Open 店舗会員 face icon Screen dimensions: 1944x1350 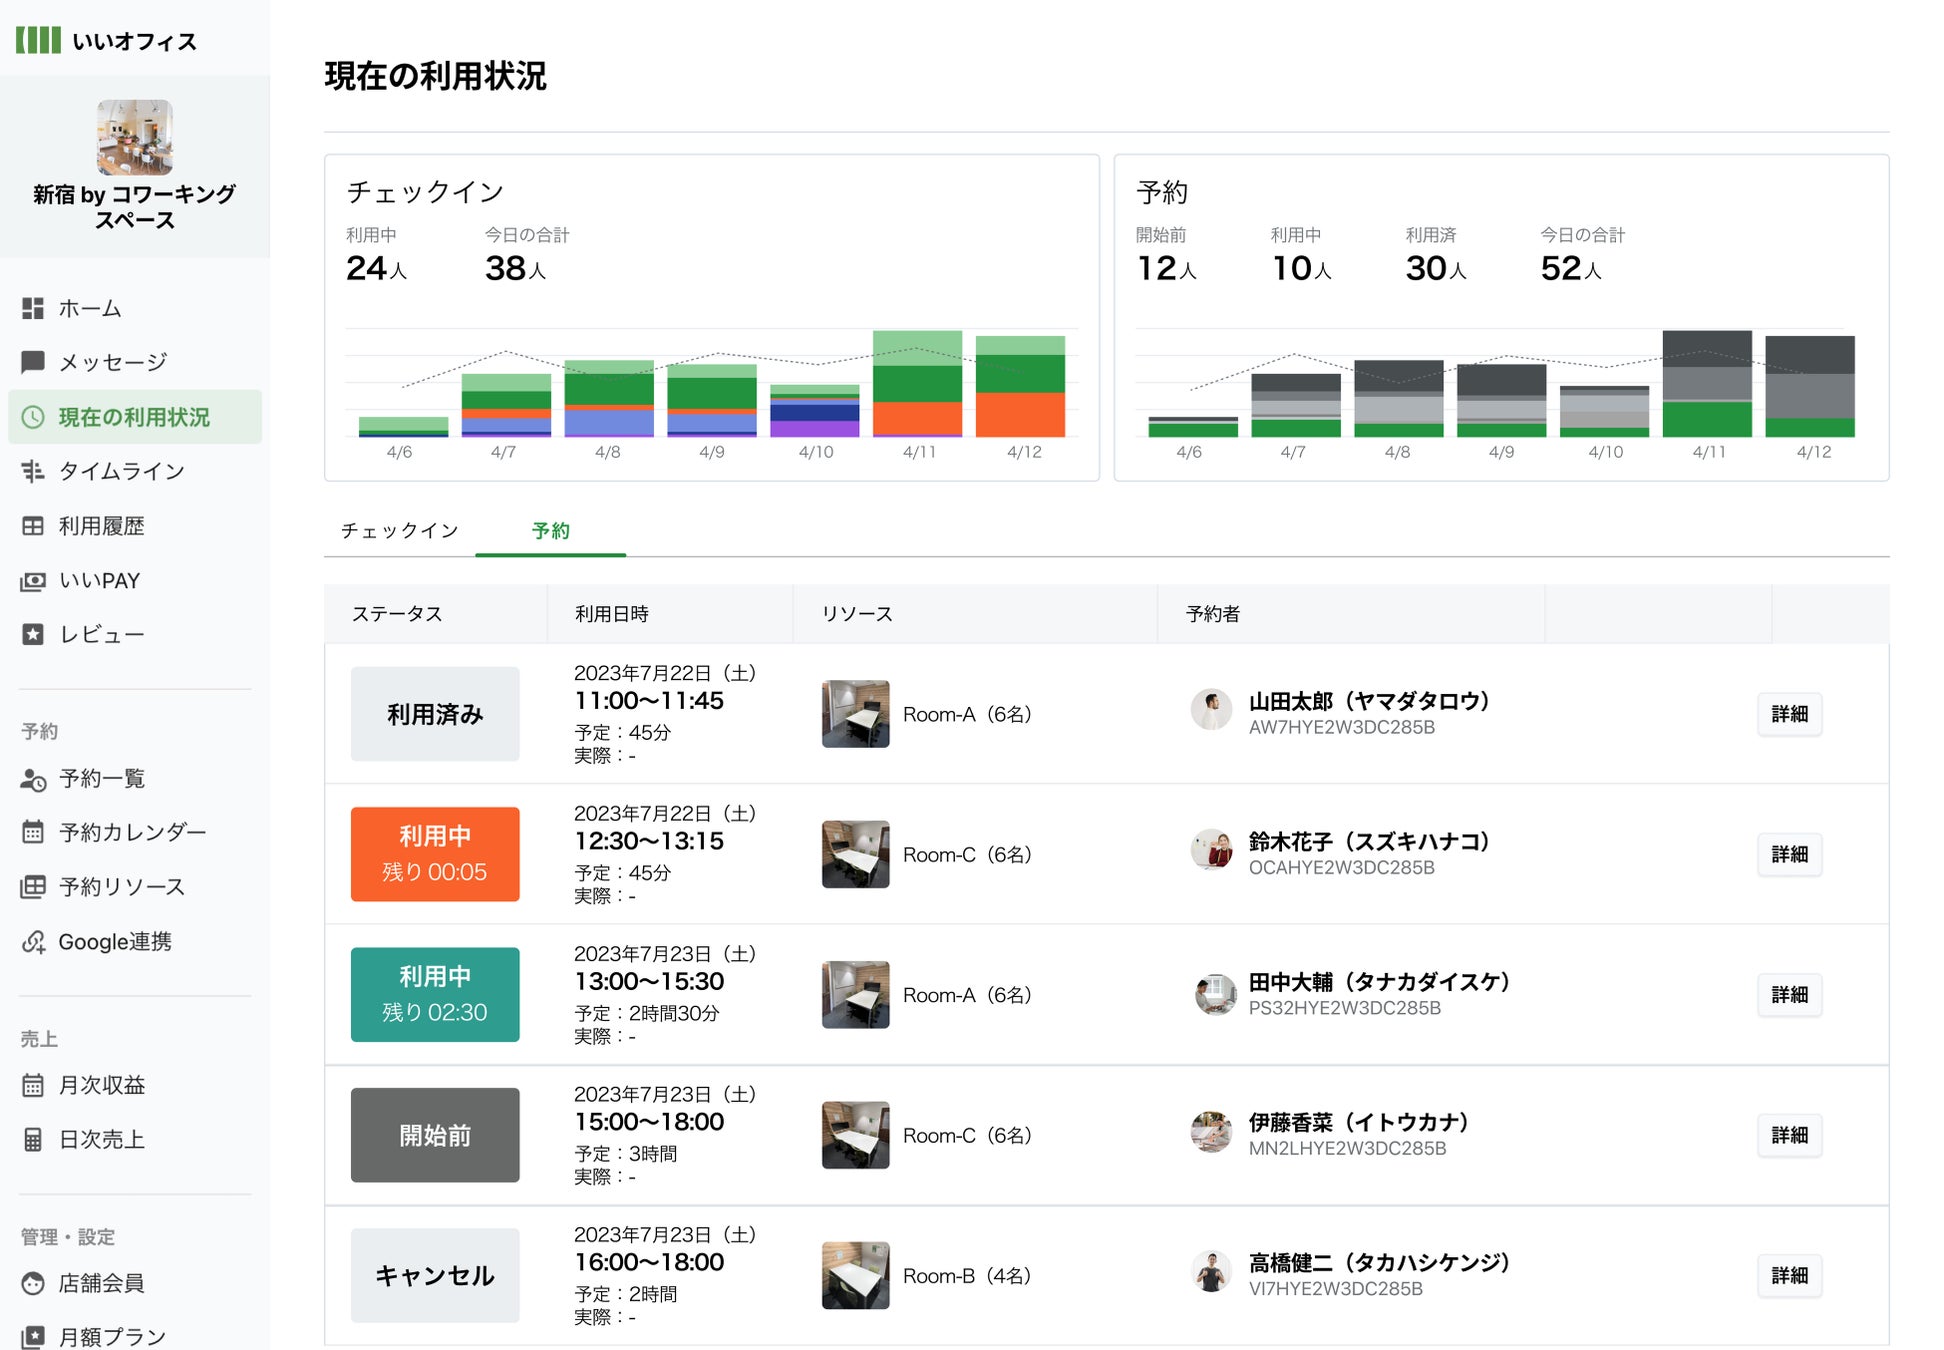coord(33,1283)
